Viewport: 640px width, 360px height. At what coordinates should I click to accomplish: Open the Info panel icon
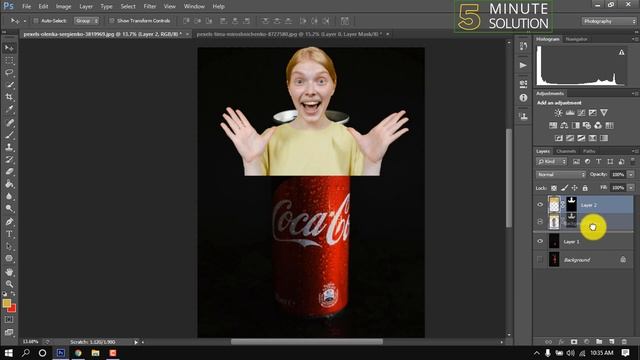coord(523,98)
